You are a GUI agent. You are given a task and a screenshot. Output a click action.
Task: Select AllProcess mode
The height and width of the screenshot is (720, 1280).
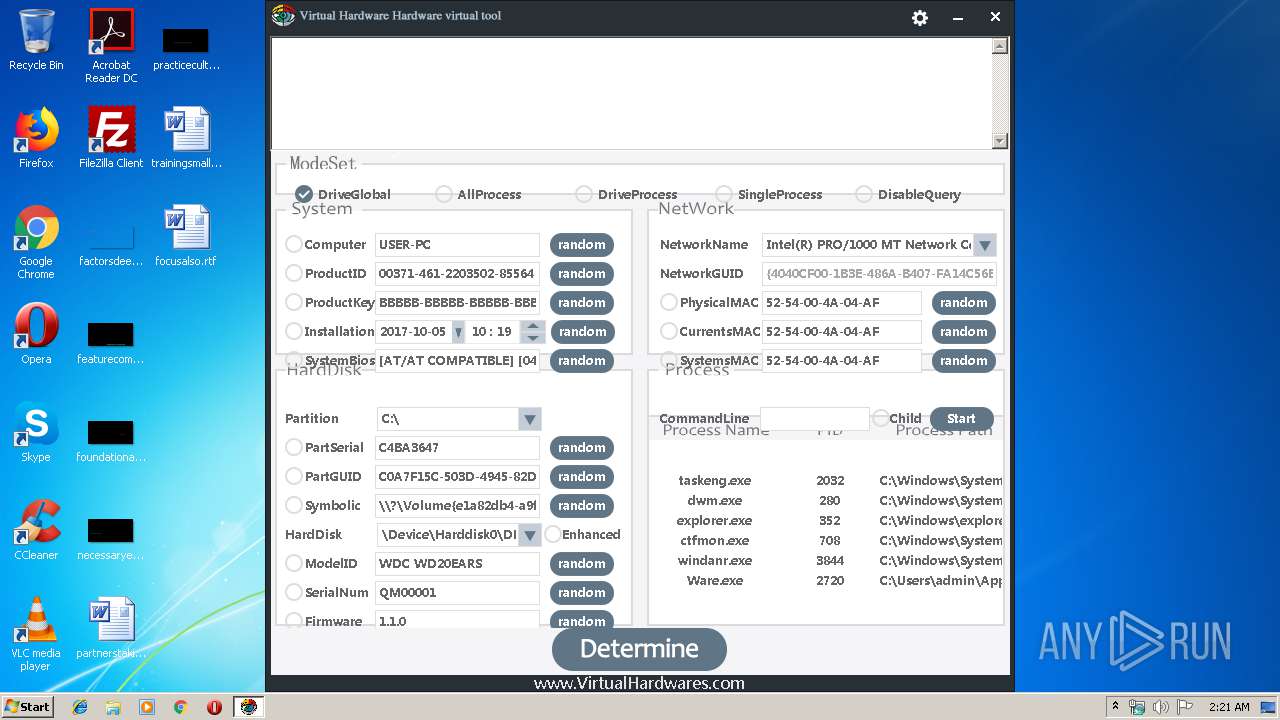[x=444, y=194]
